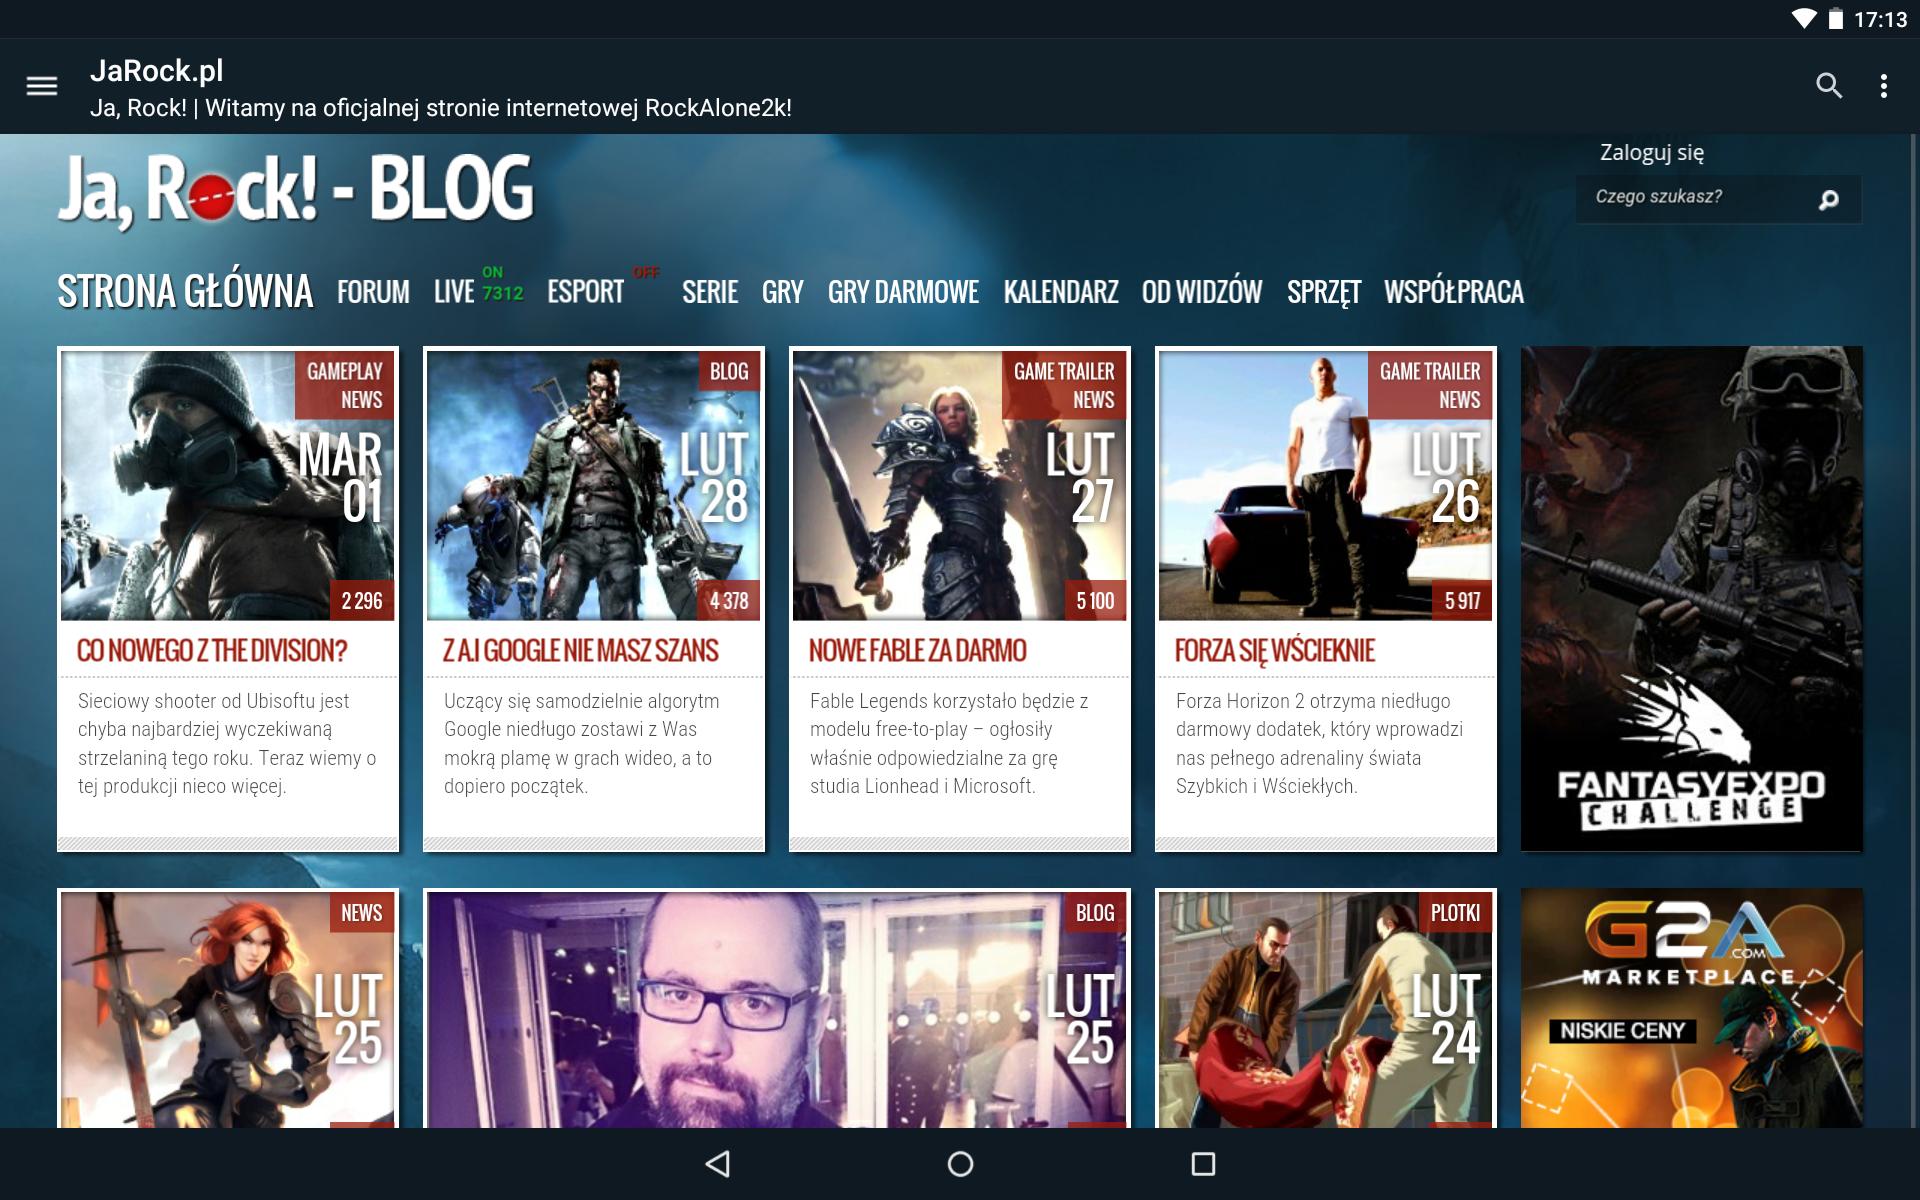Click the 4 378 view counter
Viewport: 1920px width, 1200px height.
point(729,601)
